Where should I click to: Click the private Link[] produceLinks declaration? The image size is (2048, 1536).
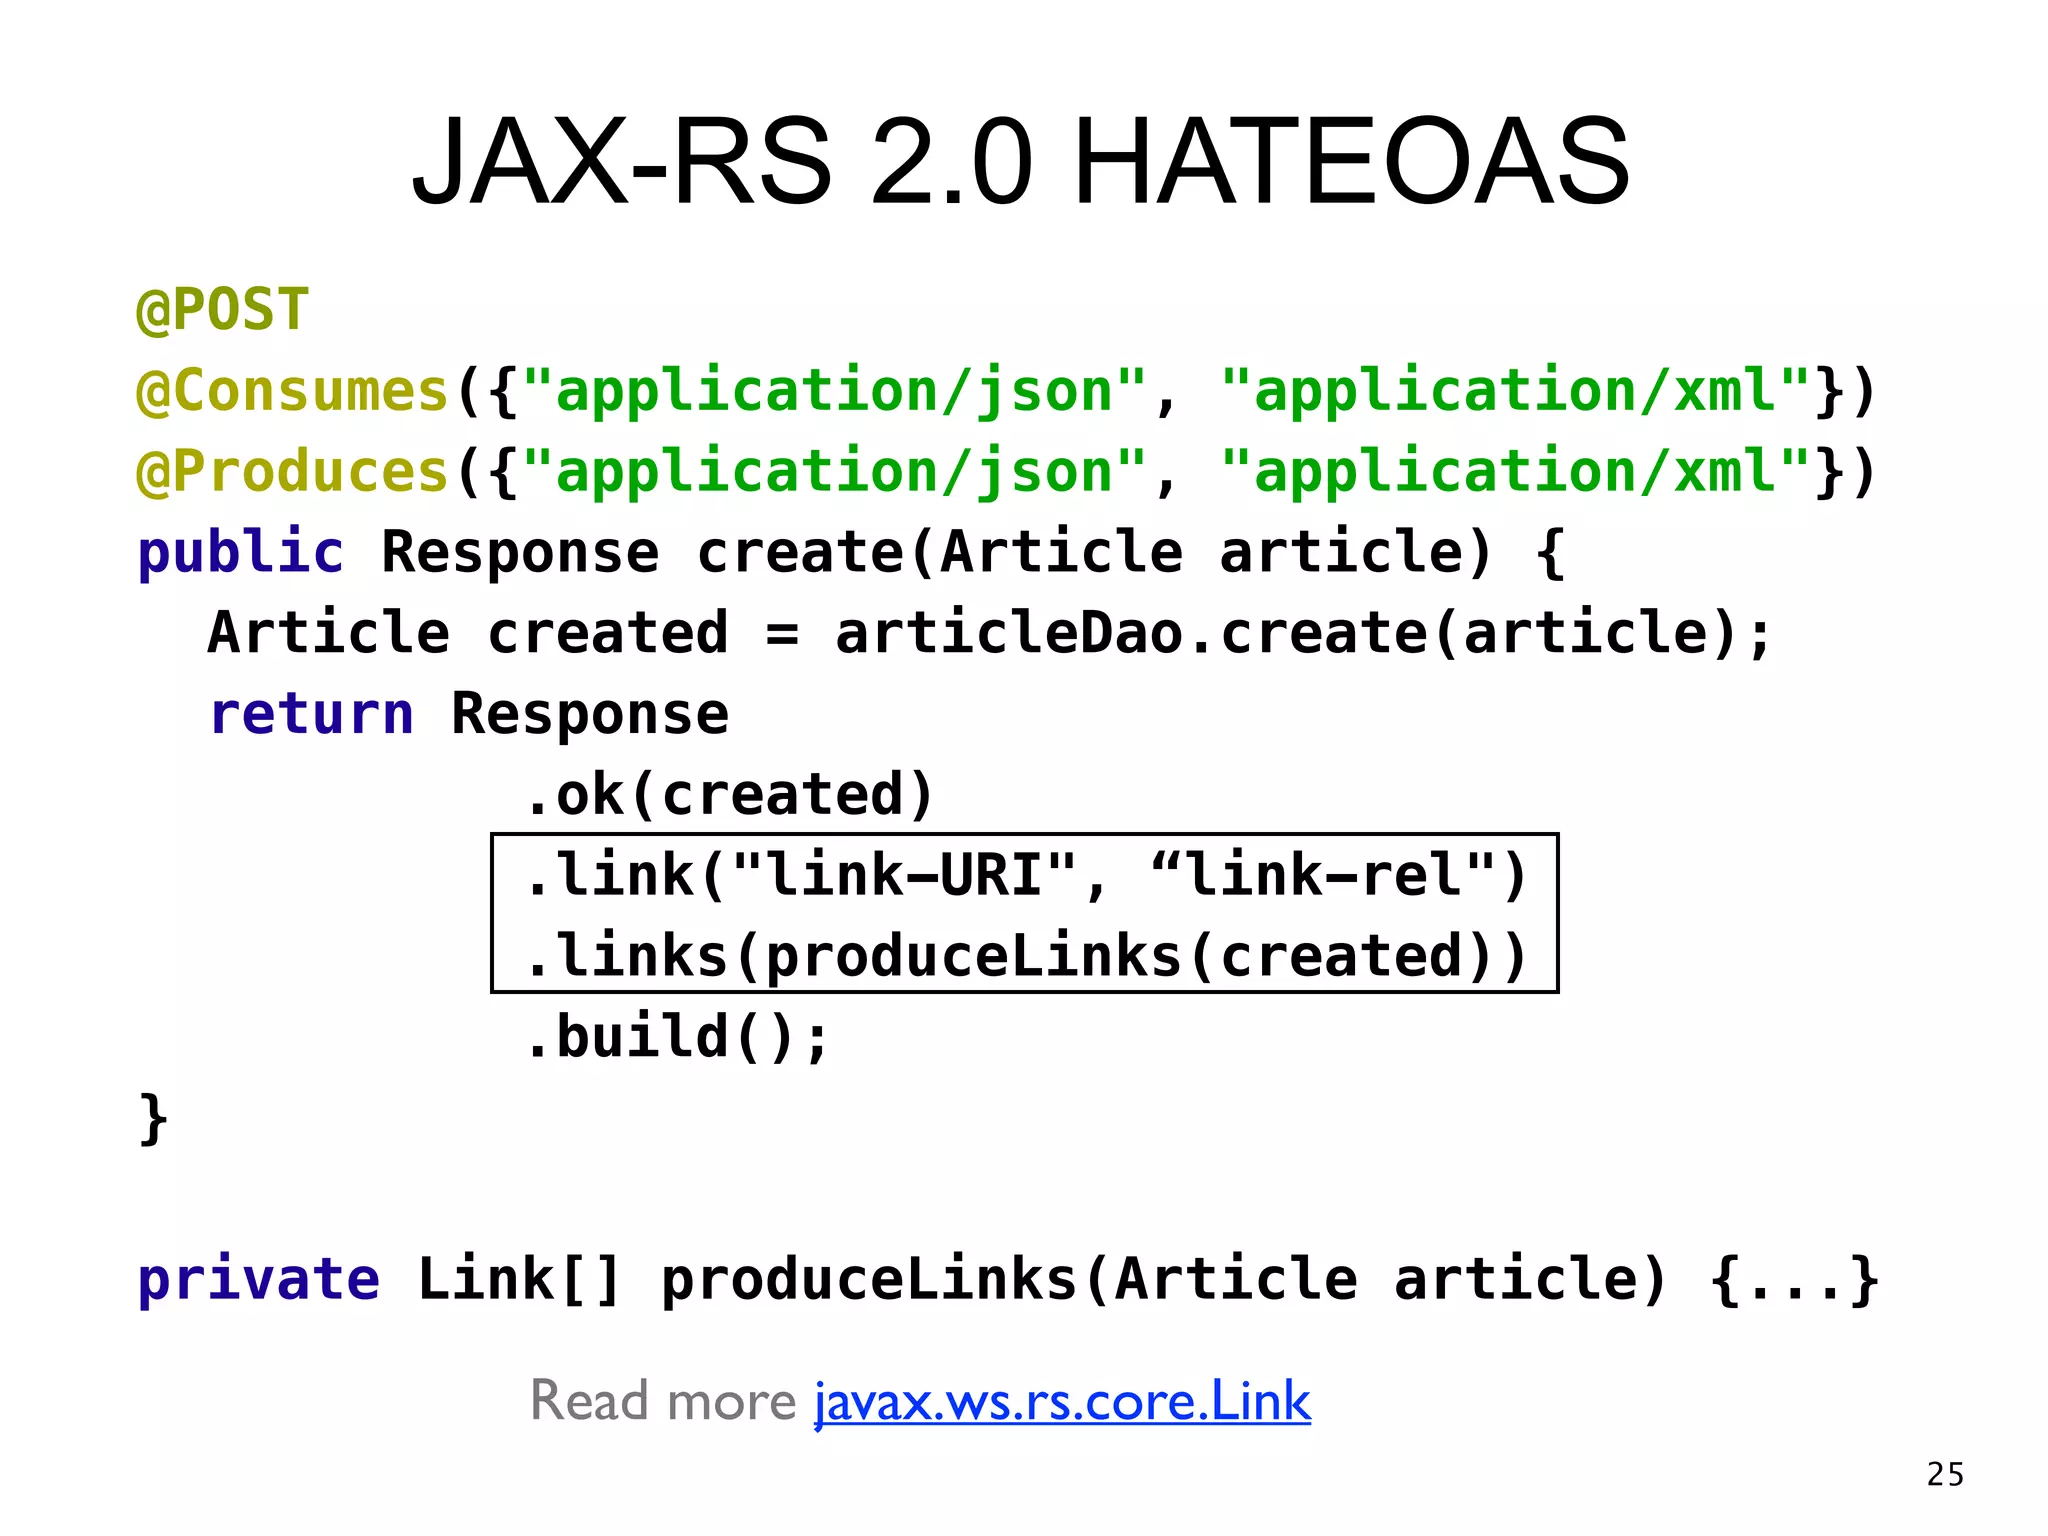coord(1008,1279)
